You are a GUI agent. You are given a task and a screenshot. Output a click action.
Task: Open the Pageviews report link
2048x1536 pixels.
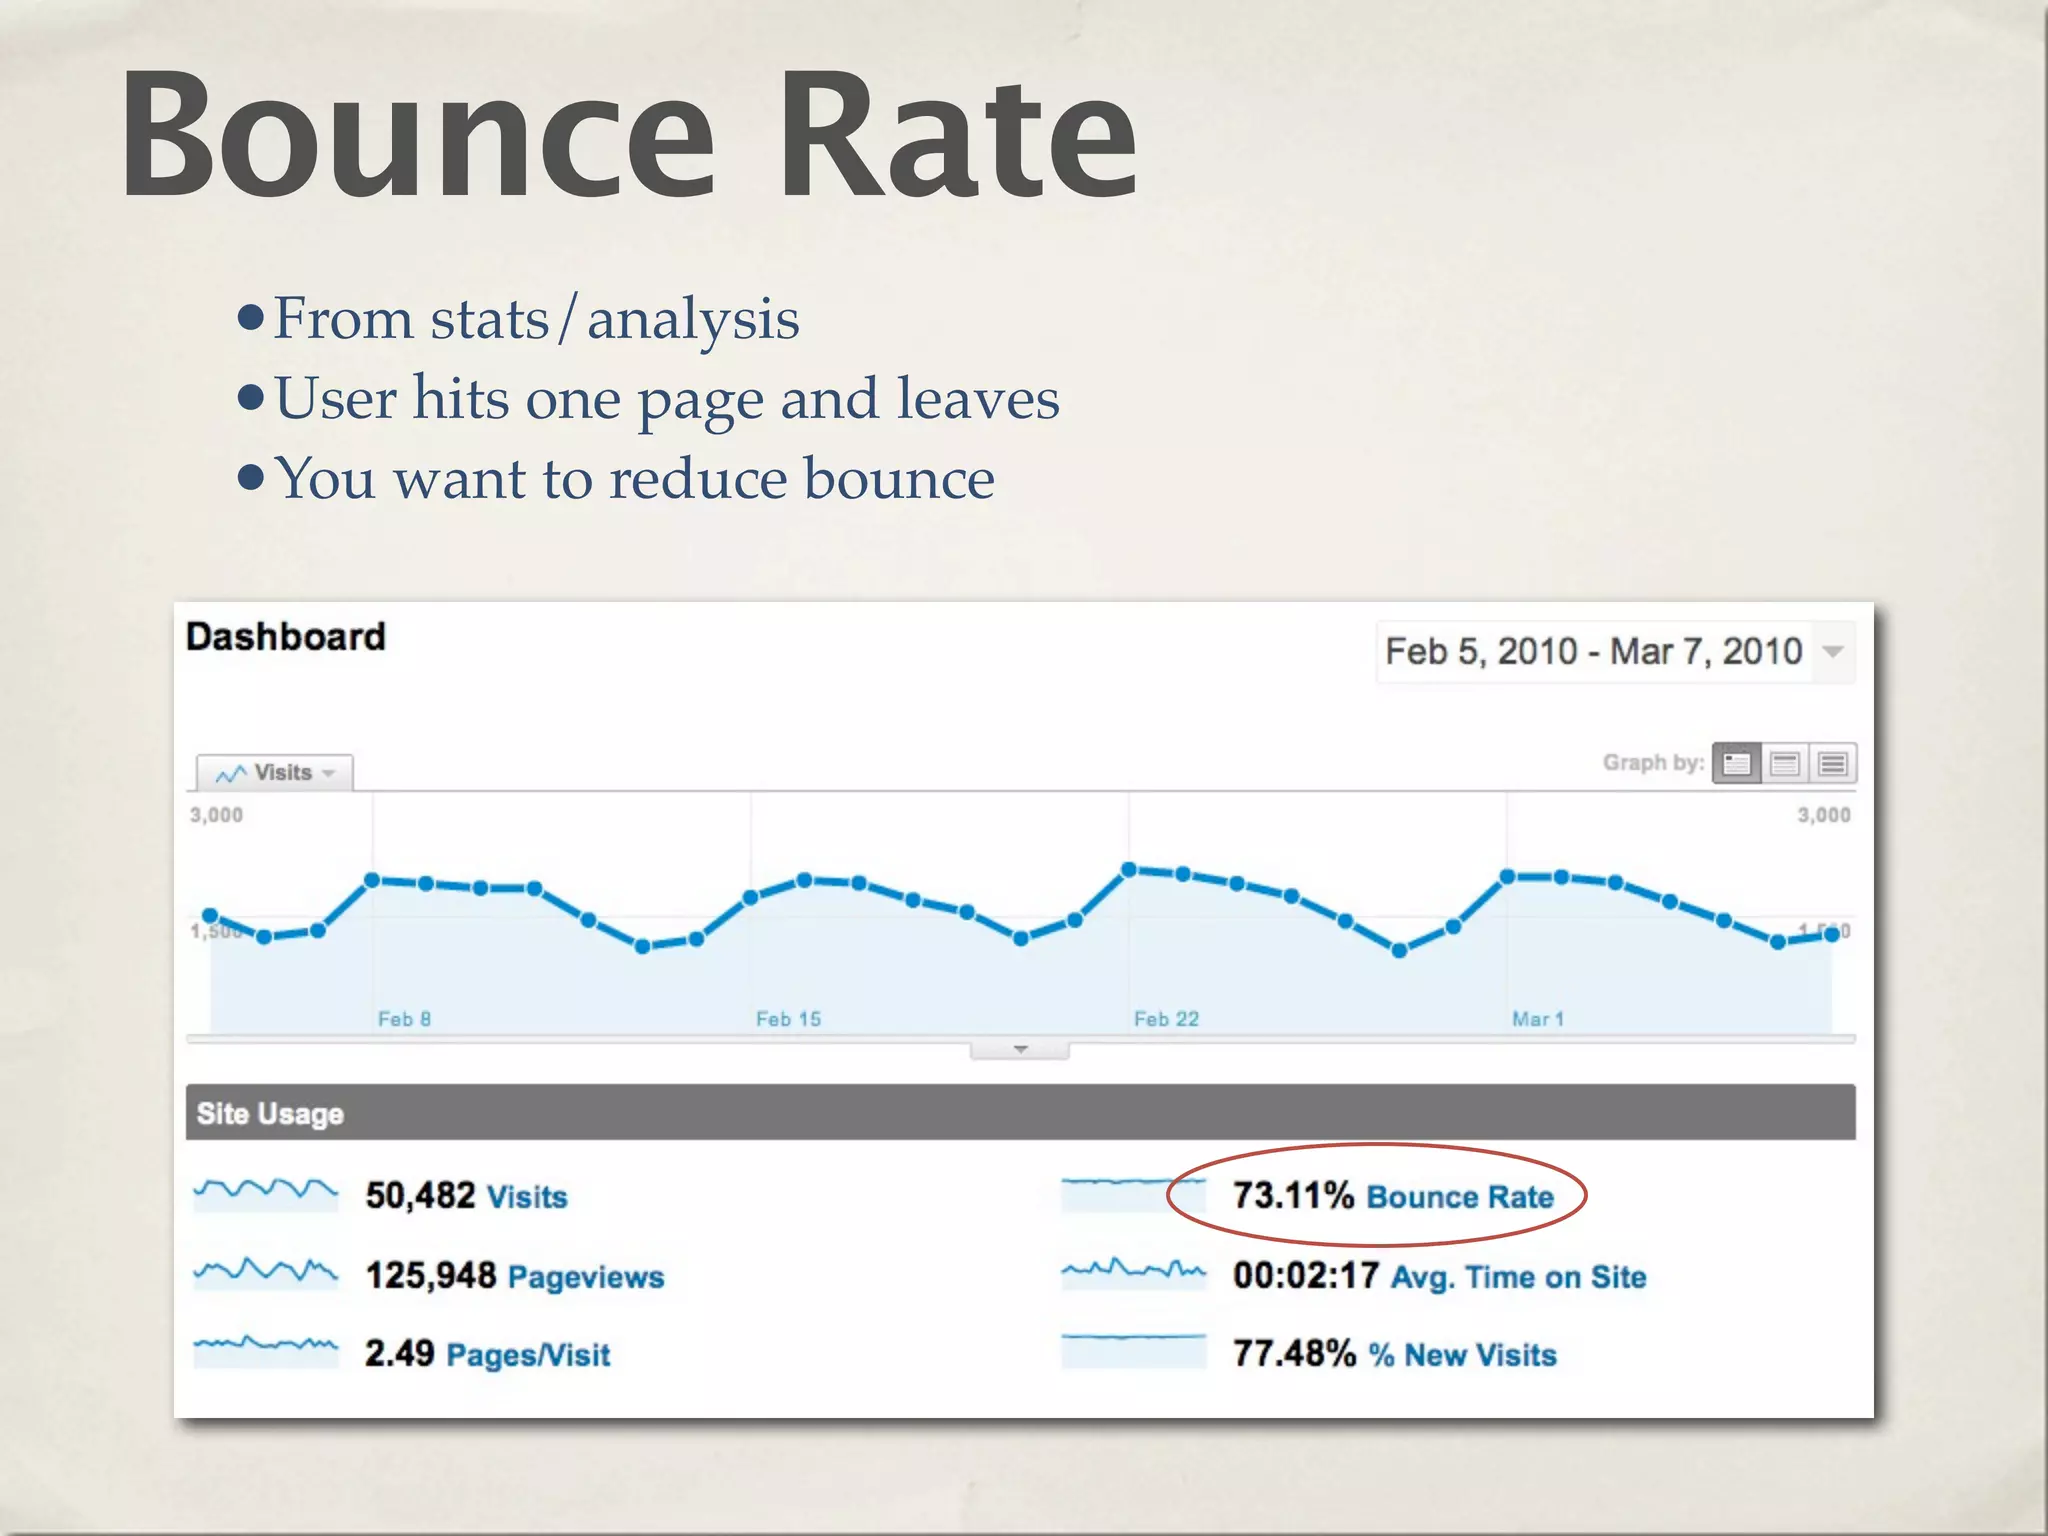pyautogui.click(x=586, y=1277)
